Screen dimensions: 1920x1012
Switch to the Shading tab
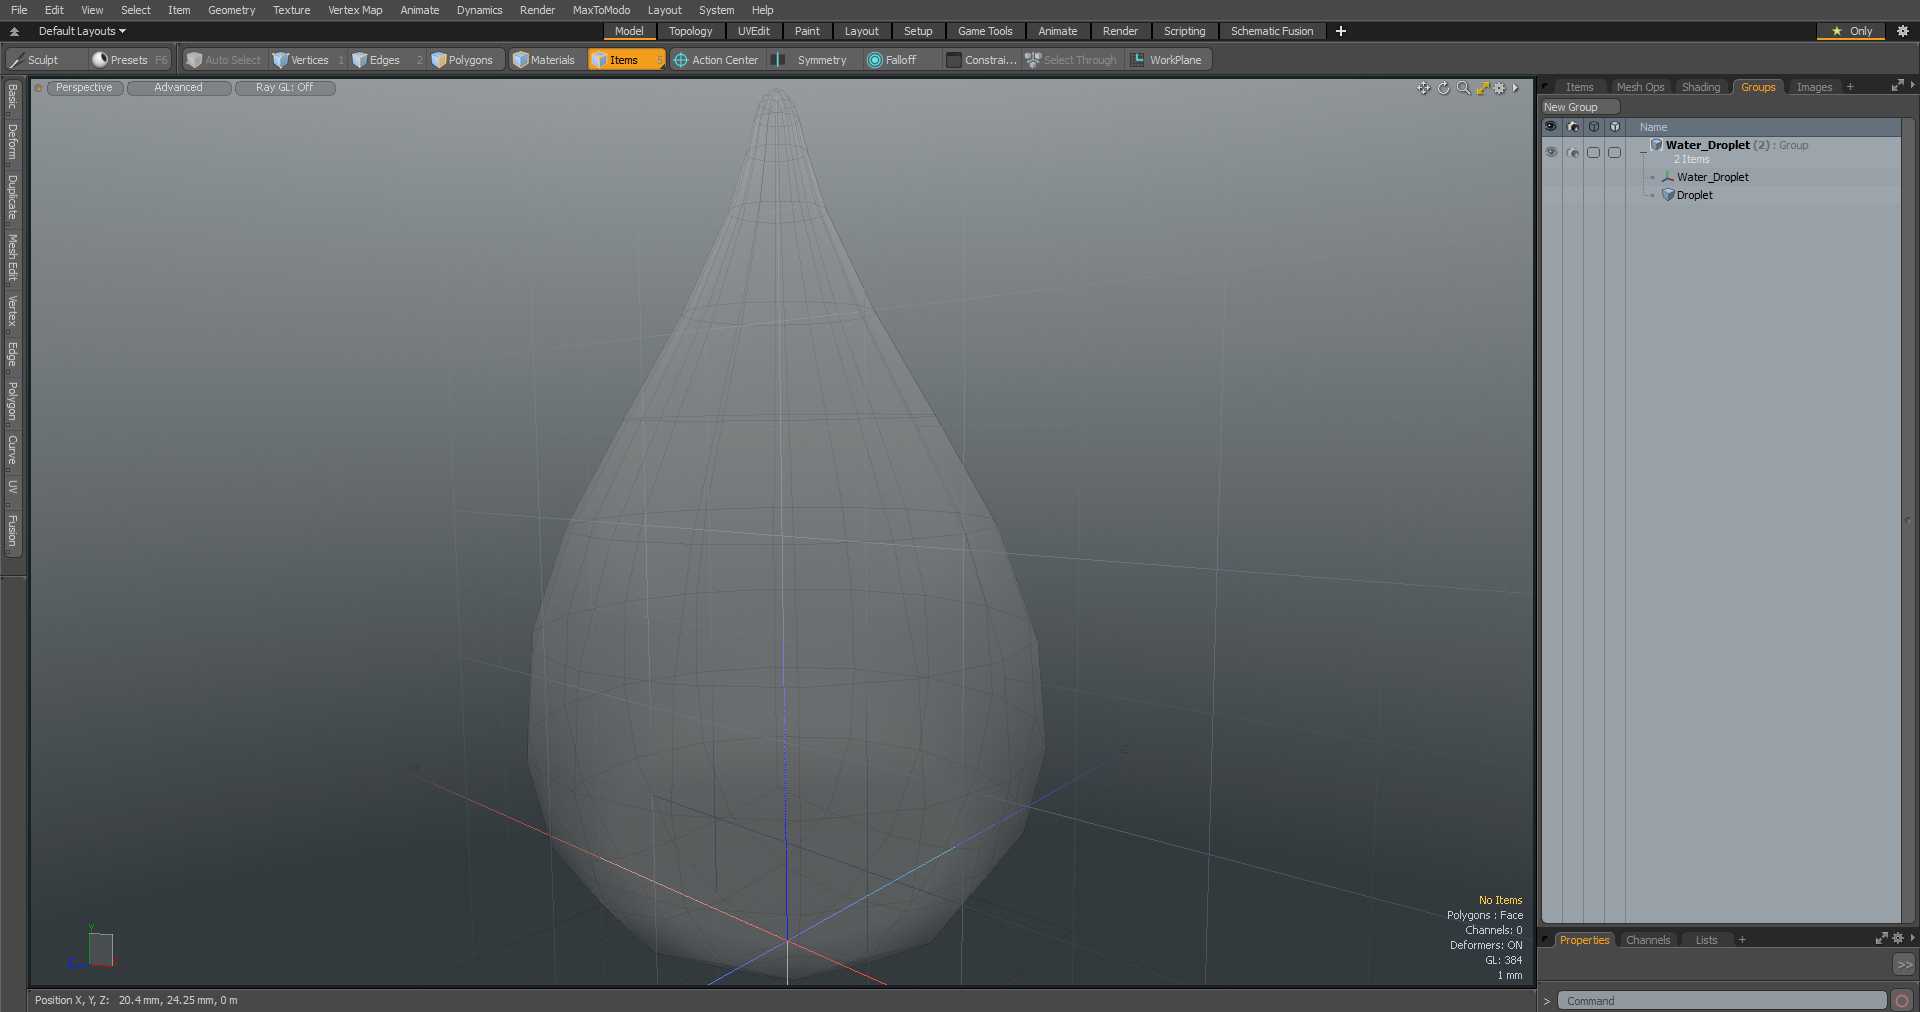point(1701,87)
